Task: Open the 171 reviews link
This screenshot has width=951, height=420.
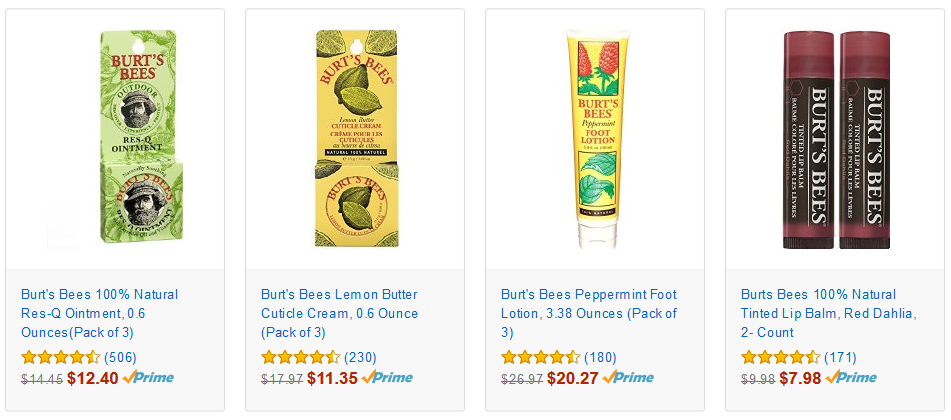Action: [x=840, y=357]
